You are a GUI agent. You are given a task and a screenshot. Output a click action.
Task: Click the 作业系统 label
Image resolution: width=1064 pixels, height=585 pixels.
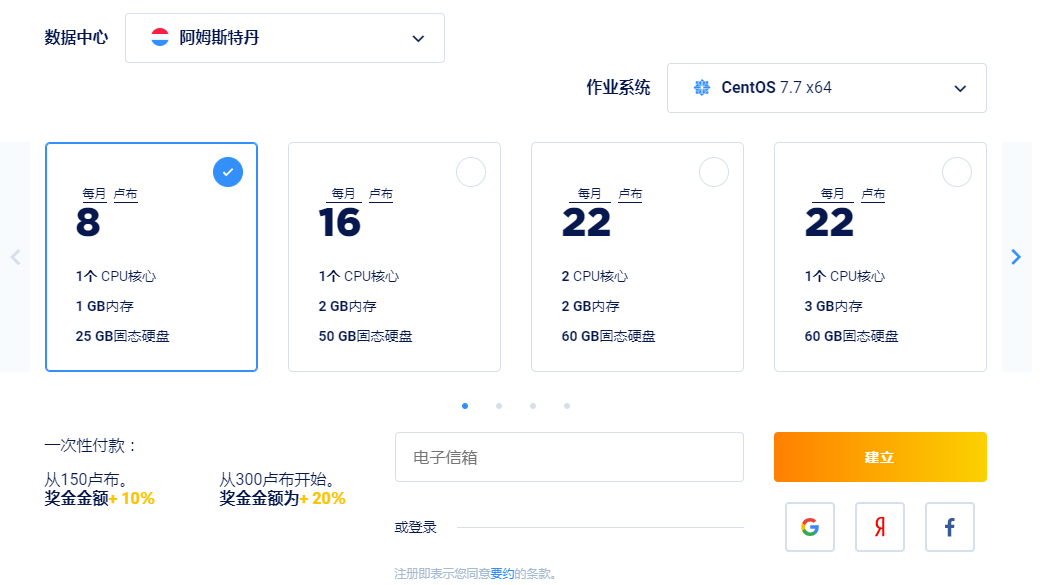pyautogui.click(x=618, y=88)
